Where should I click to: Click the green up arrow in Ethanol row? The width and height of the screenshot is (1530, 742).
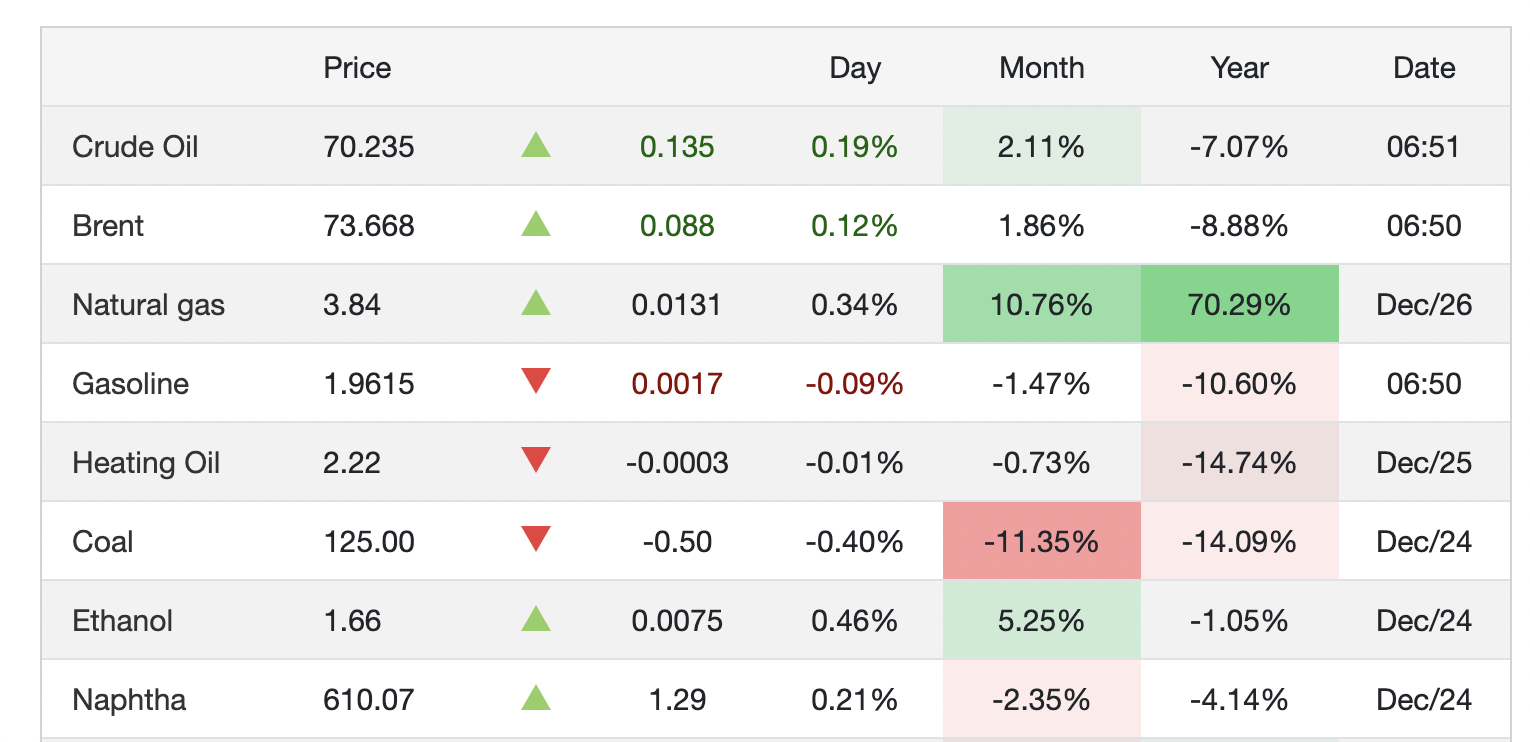pyautogui.click(x=536, y=619)
